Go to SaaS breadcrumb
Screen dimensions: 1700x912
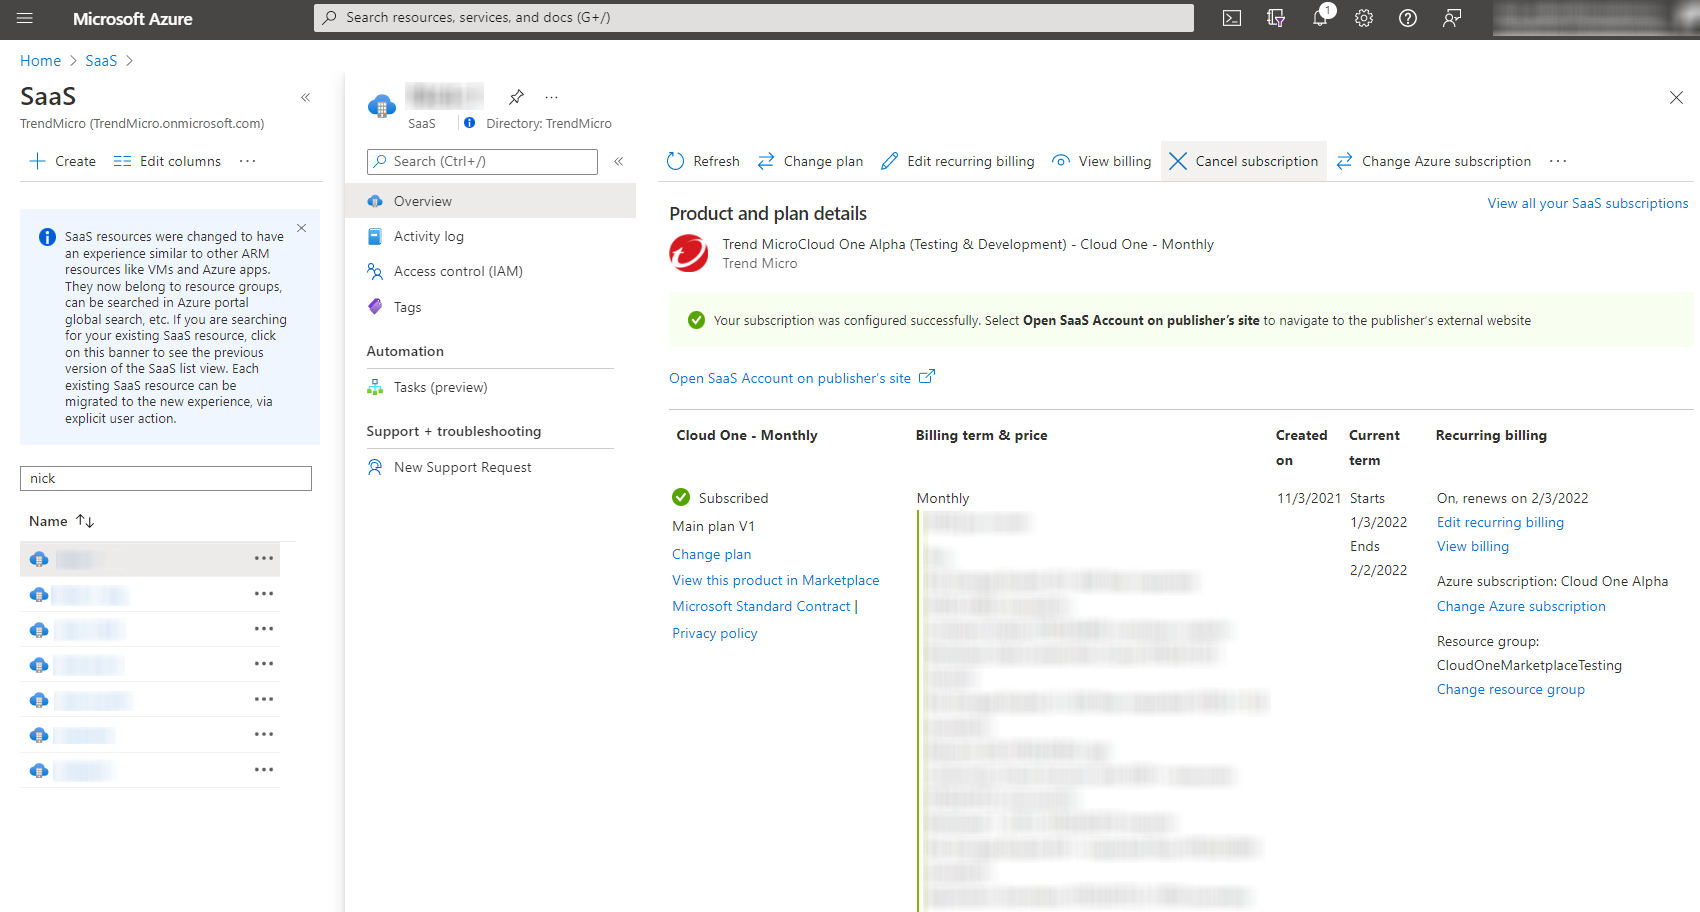click(x=101, y=61)
